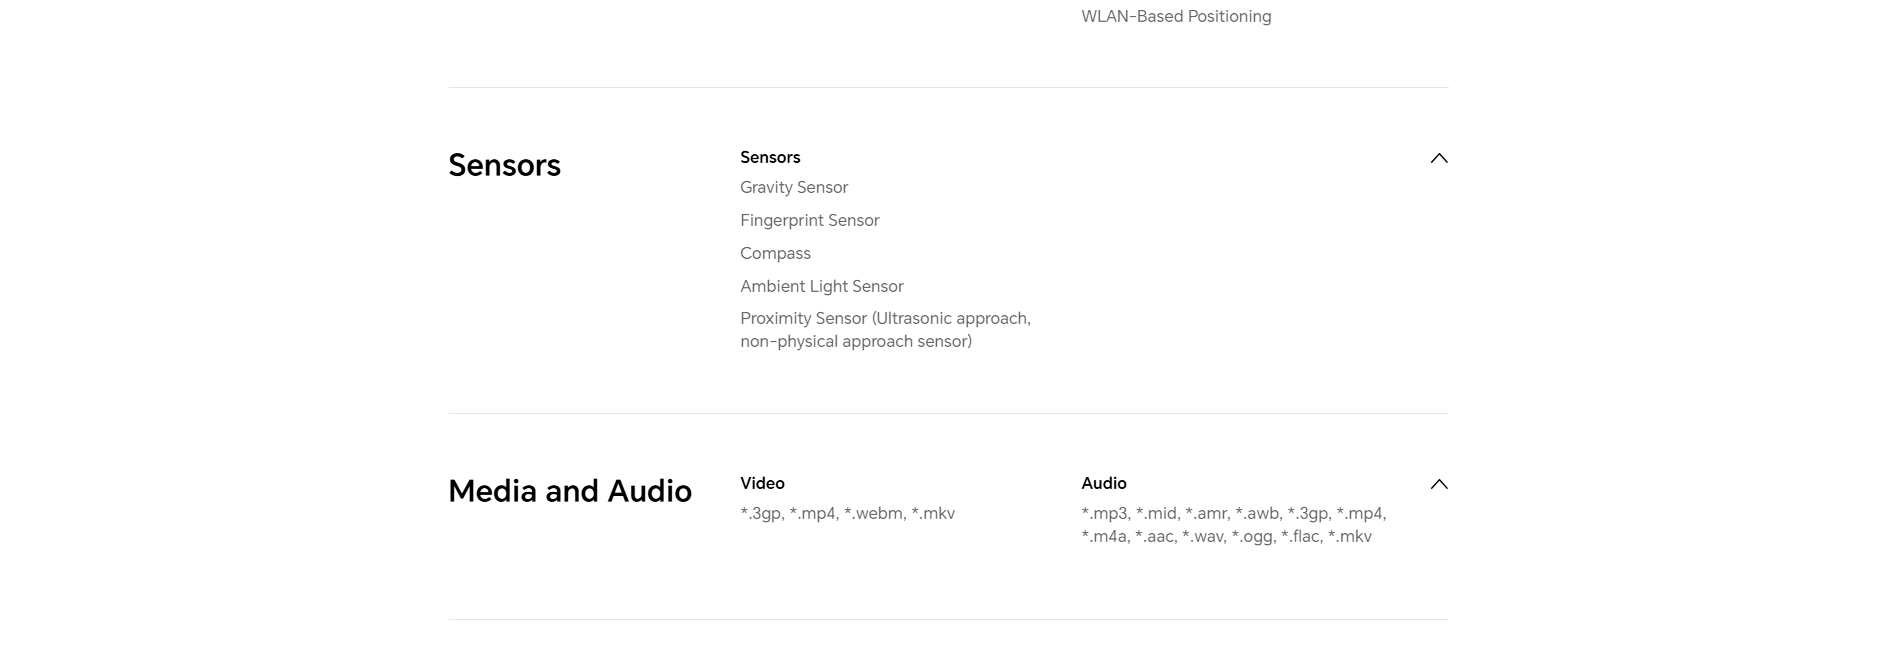This screenshot has height=661, width=1897.
Task: Click the Gravity Sensor entry
Action: coord(794,187)
